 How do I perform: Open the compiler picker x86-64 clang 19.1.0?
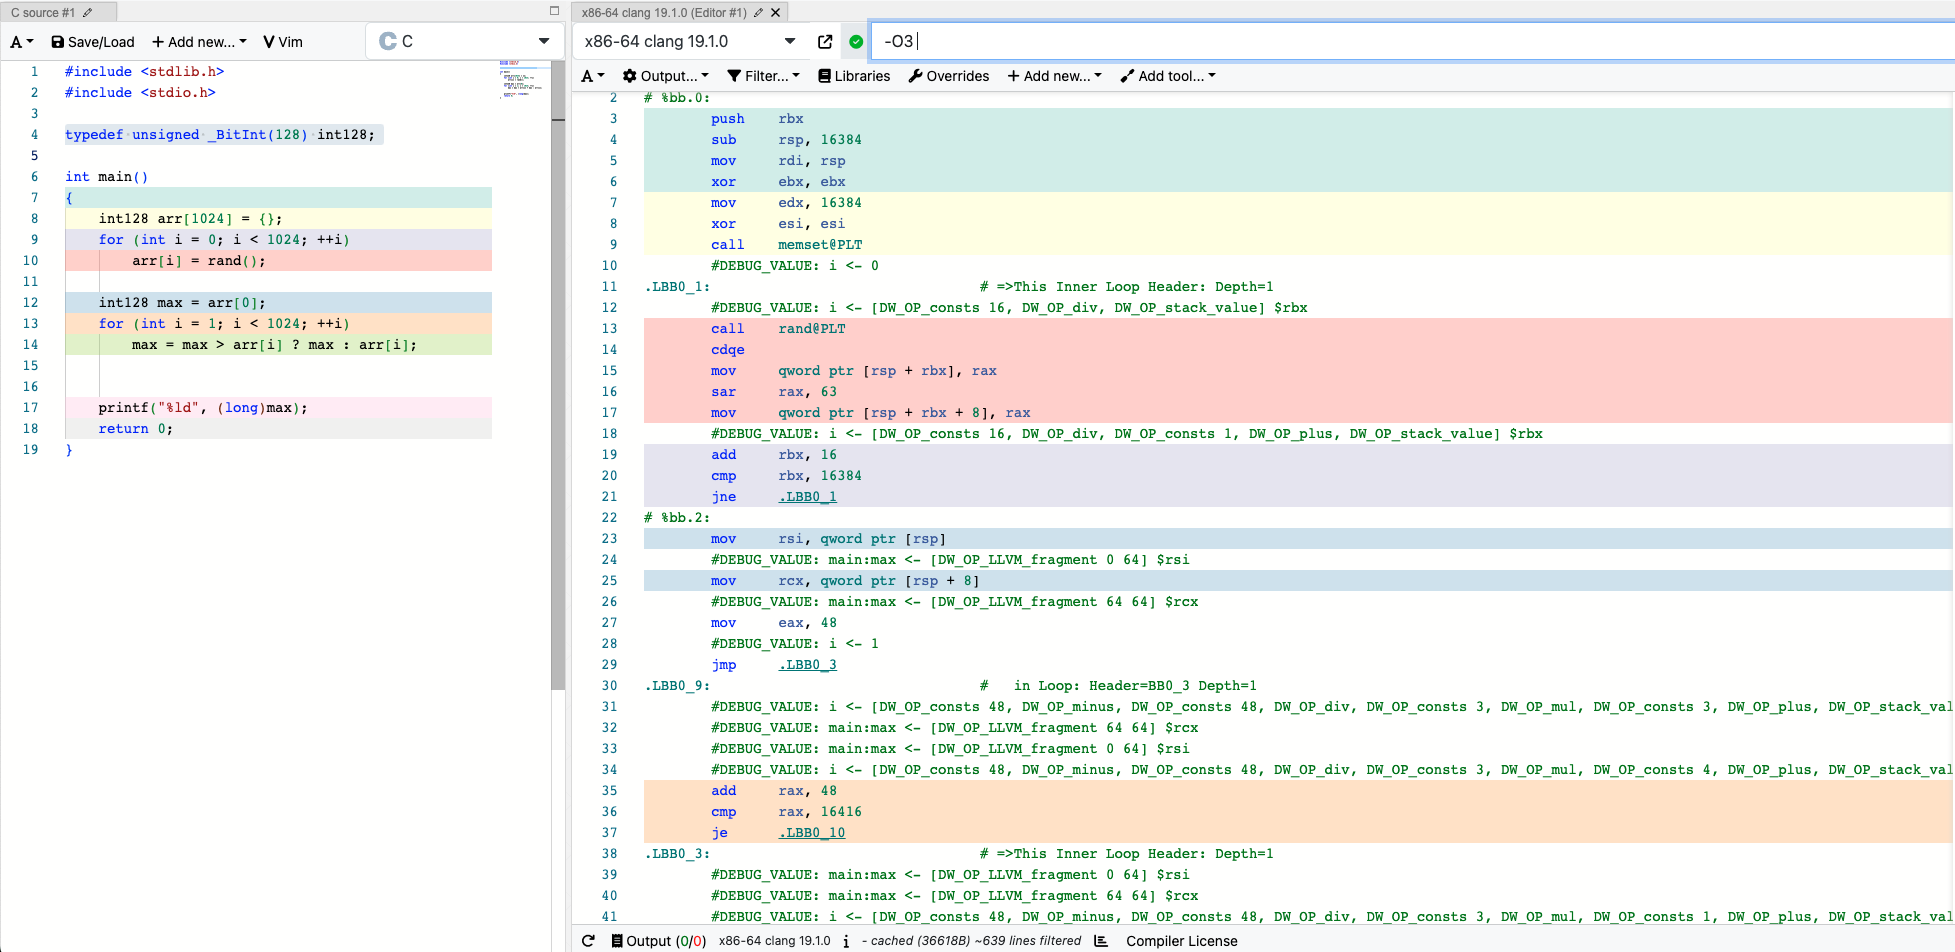(x=690, y=41)
